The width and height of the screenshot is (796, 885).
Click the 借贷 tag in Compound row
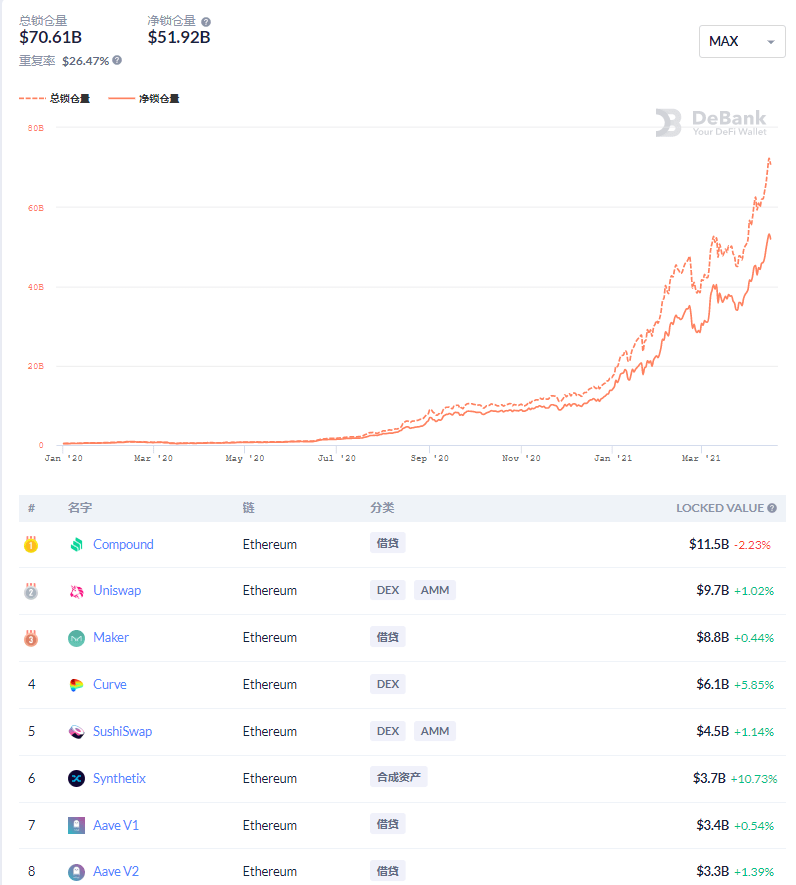(388, 543)
